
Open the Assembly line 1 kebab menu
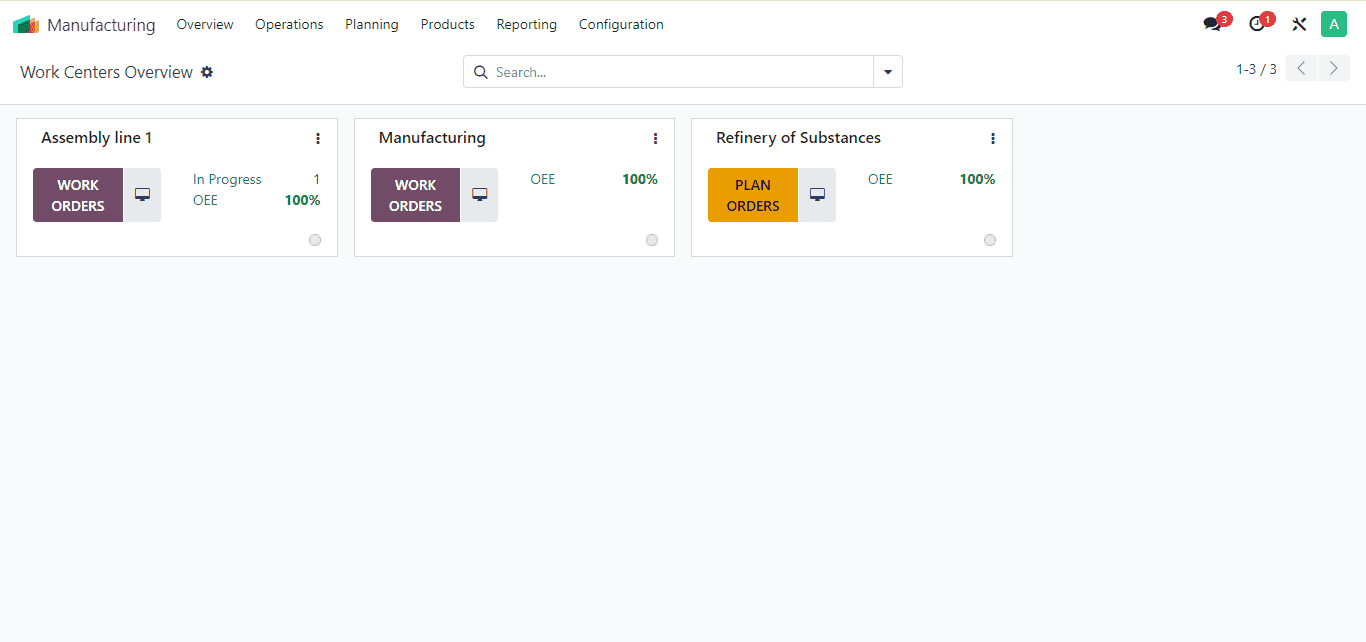[318, 139]
